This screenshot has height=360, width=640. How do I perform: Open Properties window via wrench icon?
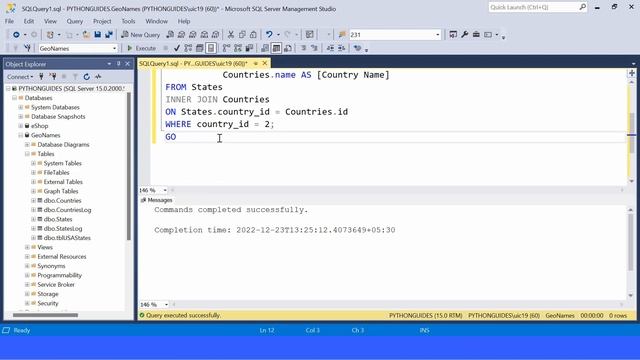click(464, 35)
